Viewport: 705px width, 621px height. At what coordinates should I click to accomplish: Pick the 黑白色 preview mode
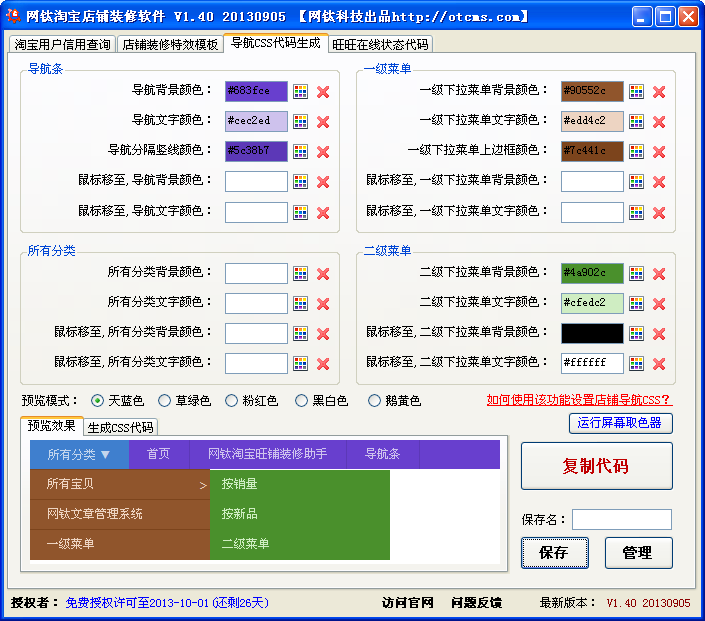(x=301, y=401)
